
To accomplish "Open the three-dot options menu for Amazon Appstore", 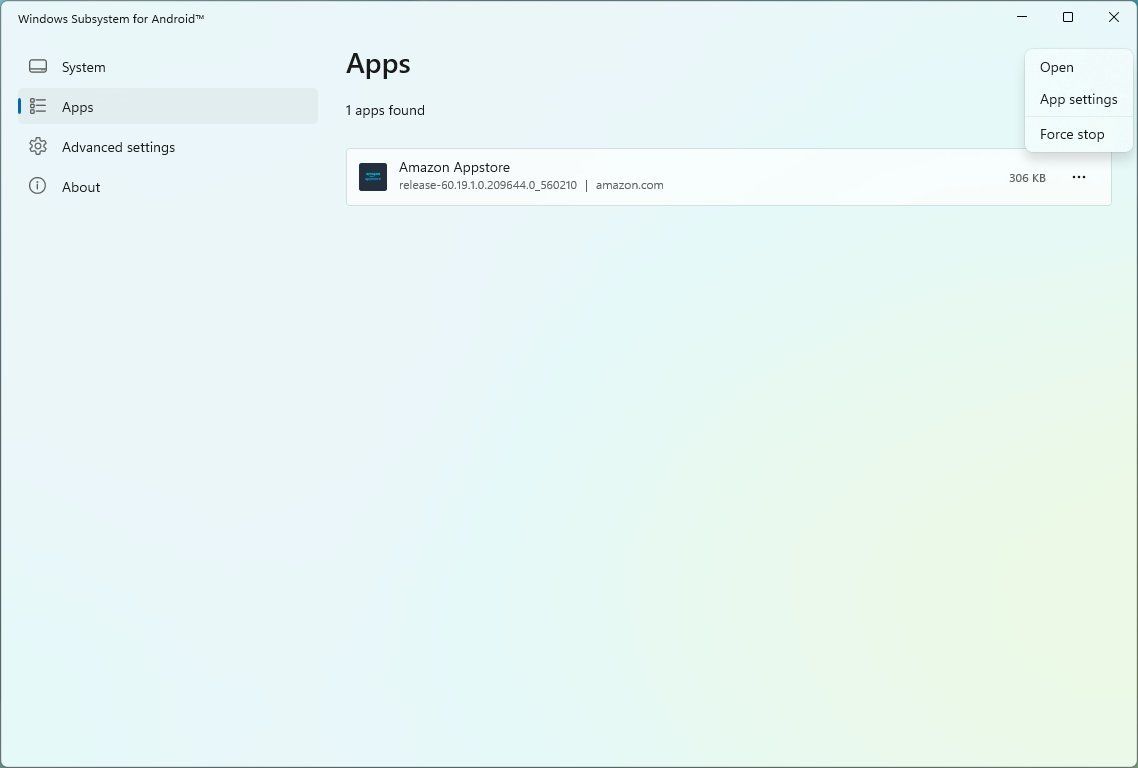I will tap(1078, 176).
